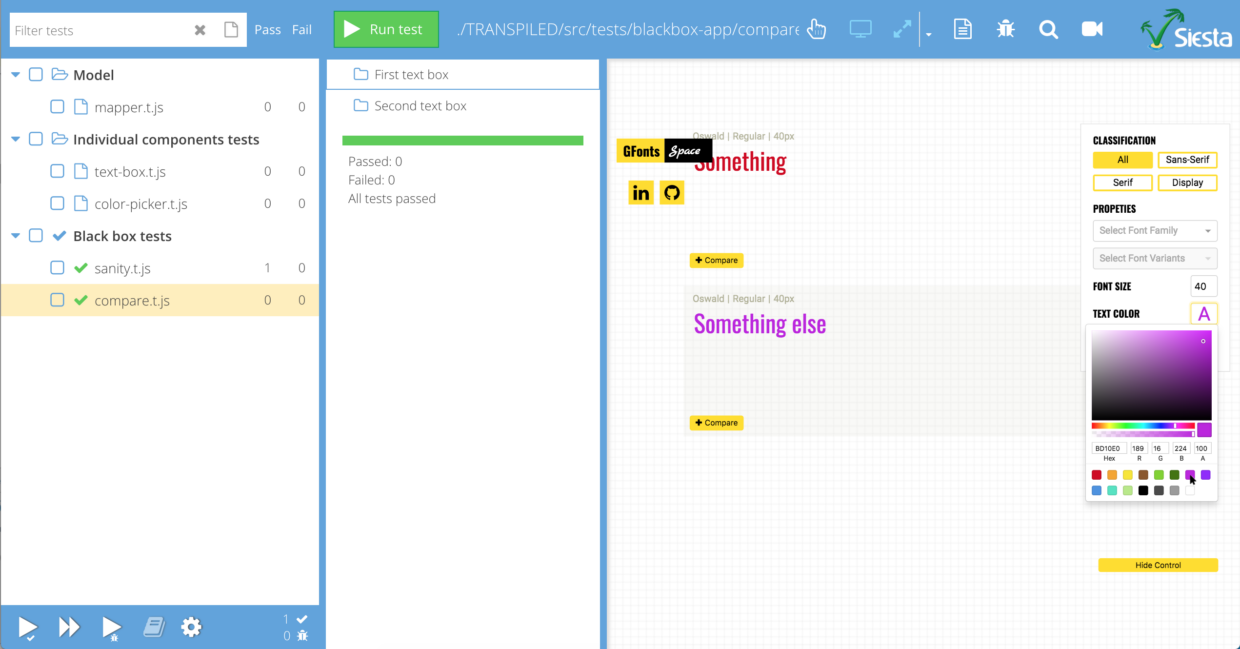Tick the Black box tests checkbox

tap(36, 236)
